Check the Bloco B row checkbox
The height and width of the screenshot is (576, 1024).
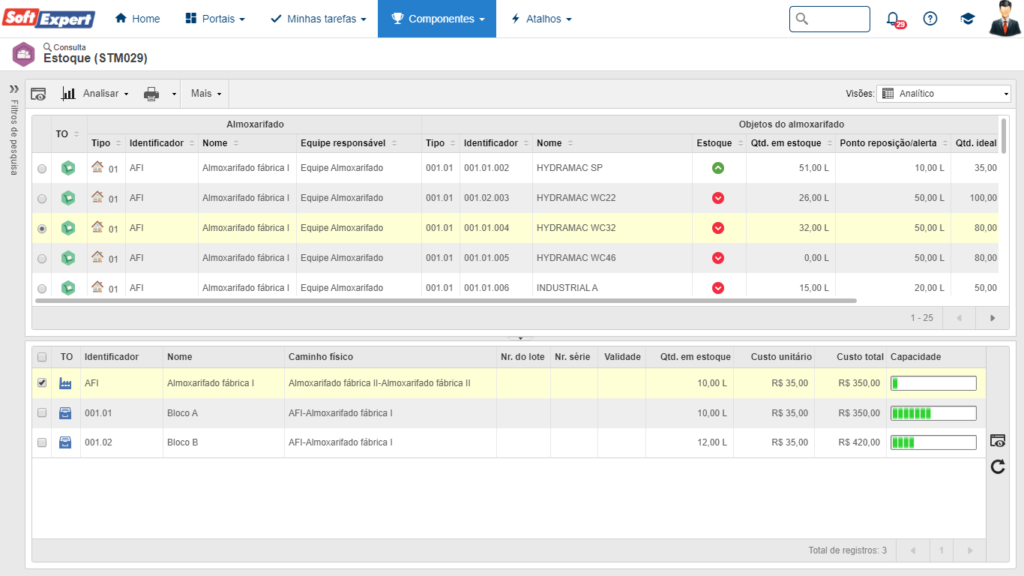click(41, 442)
